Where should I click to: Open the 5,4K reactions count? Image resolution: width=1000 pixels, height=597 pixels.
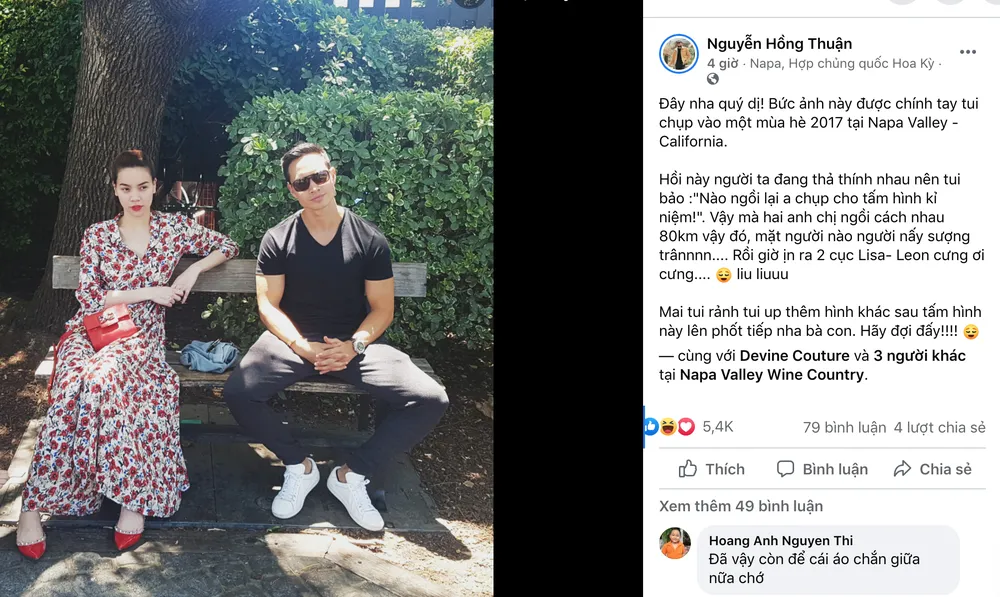point(718,427)
